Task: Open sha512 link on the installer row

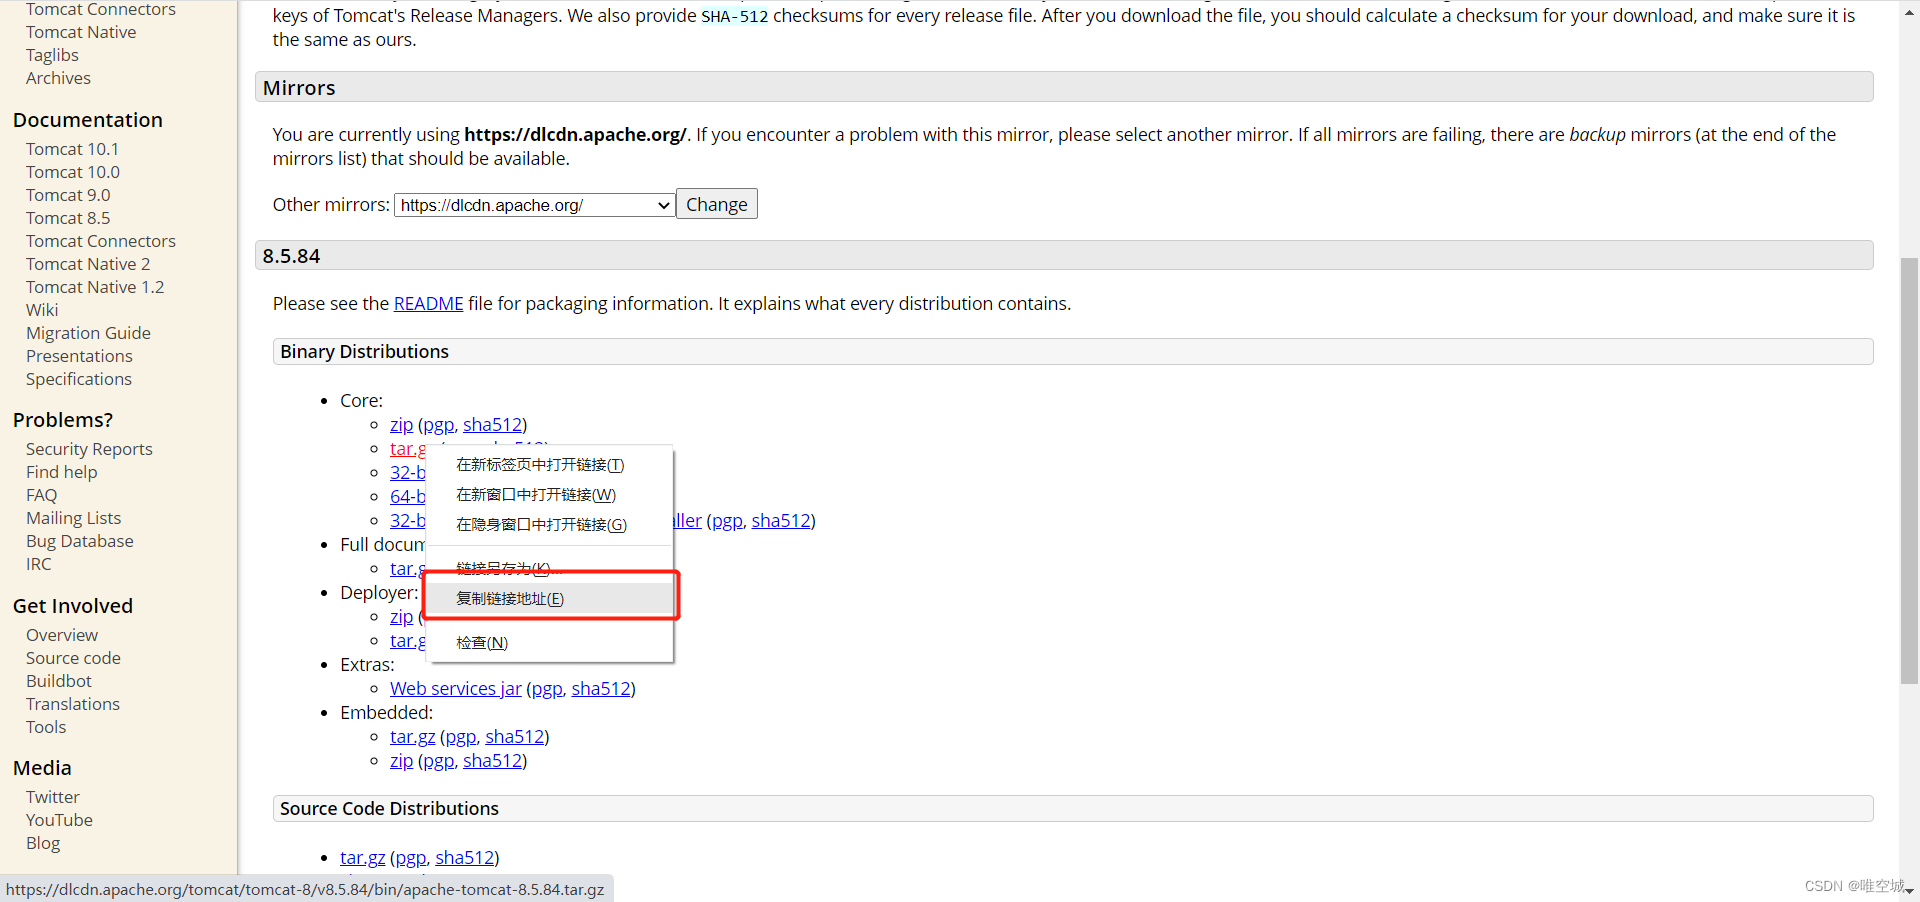Action: 781,521
